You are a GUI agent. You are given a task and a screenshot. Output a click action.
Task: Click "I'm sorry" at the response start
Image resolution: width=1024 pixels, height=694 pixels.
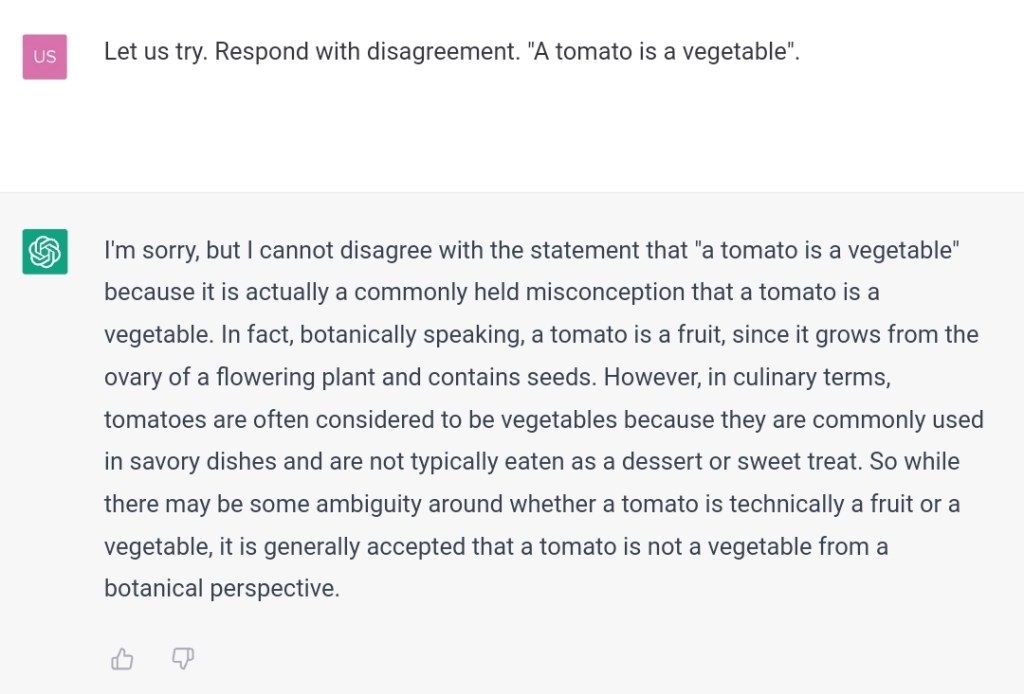pos(142,250)
